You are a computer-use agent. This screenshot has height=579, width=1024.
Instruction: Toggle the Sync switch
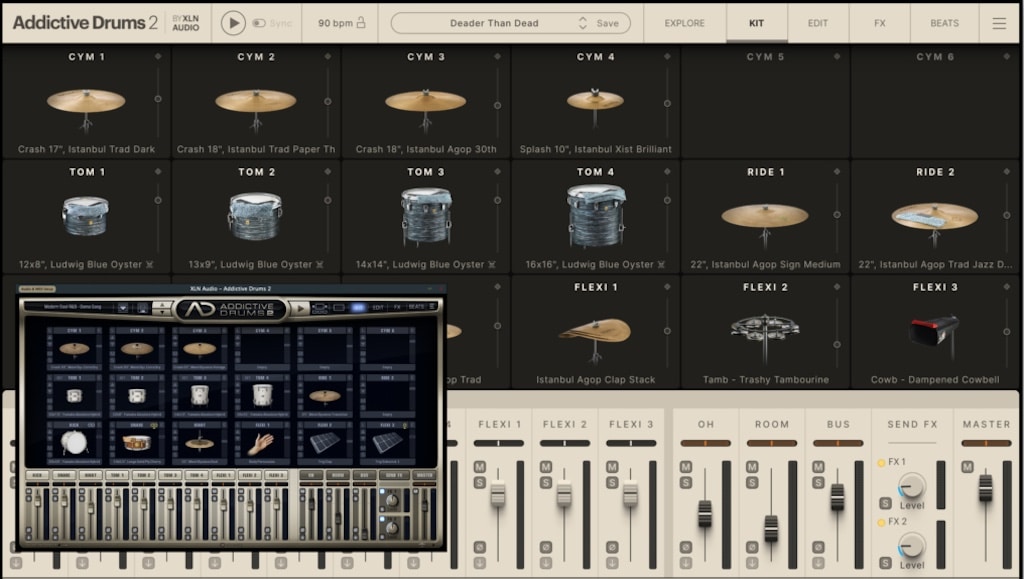[259, 23]
